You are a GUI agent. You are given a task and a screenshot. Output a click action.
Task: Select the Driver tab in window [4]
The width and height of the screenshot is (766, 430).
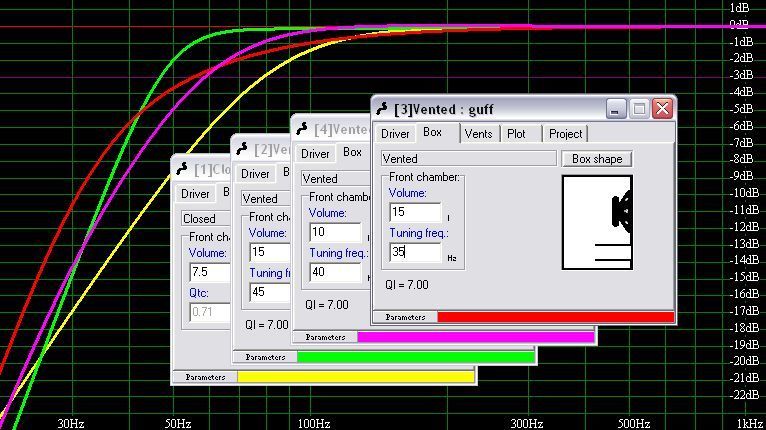click(x=315, y=153)
